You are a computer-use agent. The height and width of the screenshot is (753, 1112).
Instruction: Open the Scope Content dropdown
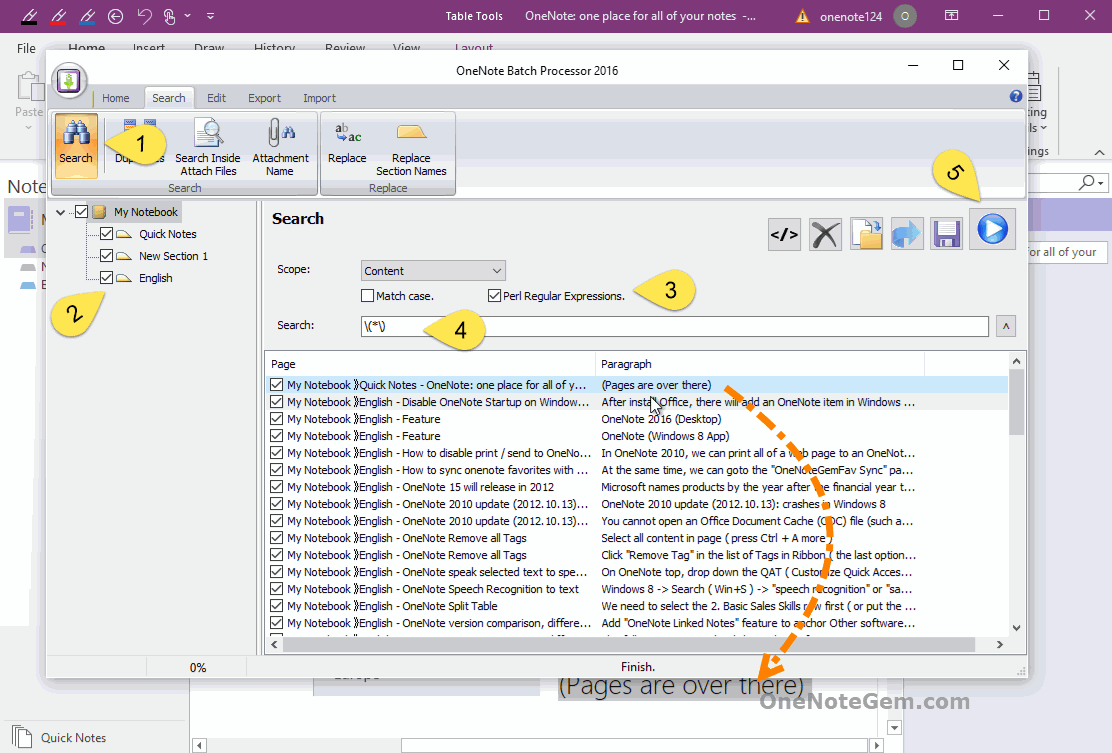(433, 271)
